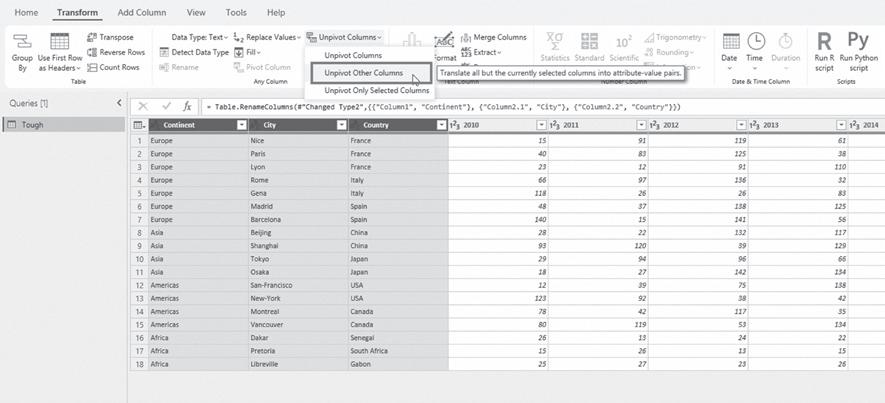The image size is (885, 403).
Task: Open the 2012 column filter dropdown
Action: 741,125
